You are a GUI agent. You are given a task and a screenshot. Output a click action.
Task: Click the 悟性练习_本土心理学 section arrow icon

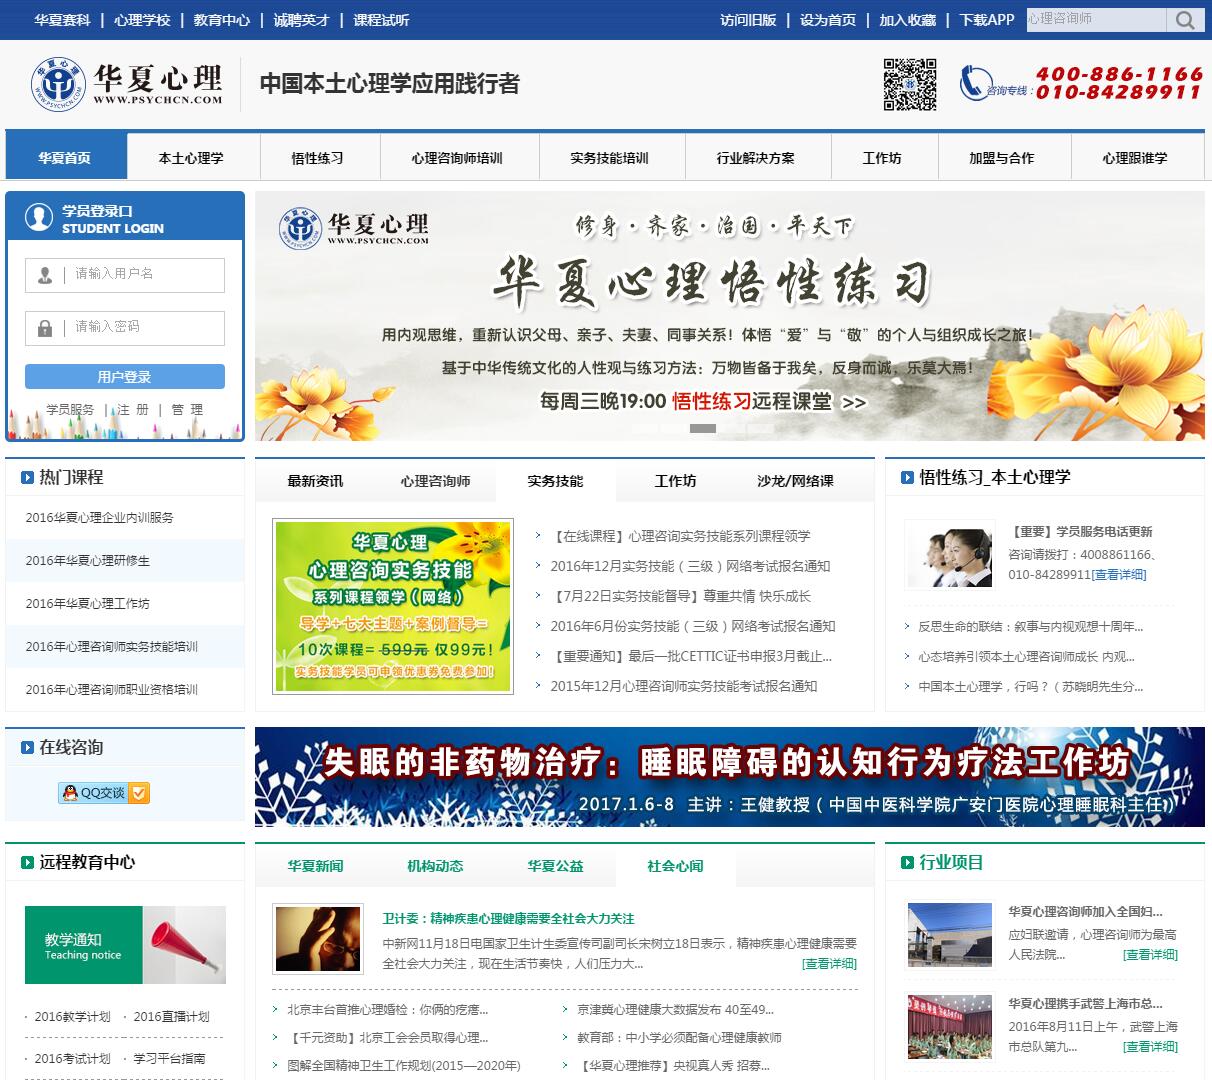pos(907,477)
